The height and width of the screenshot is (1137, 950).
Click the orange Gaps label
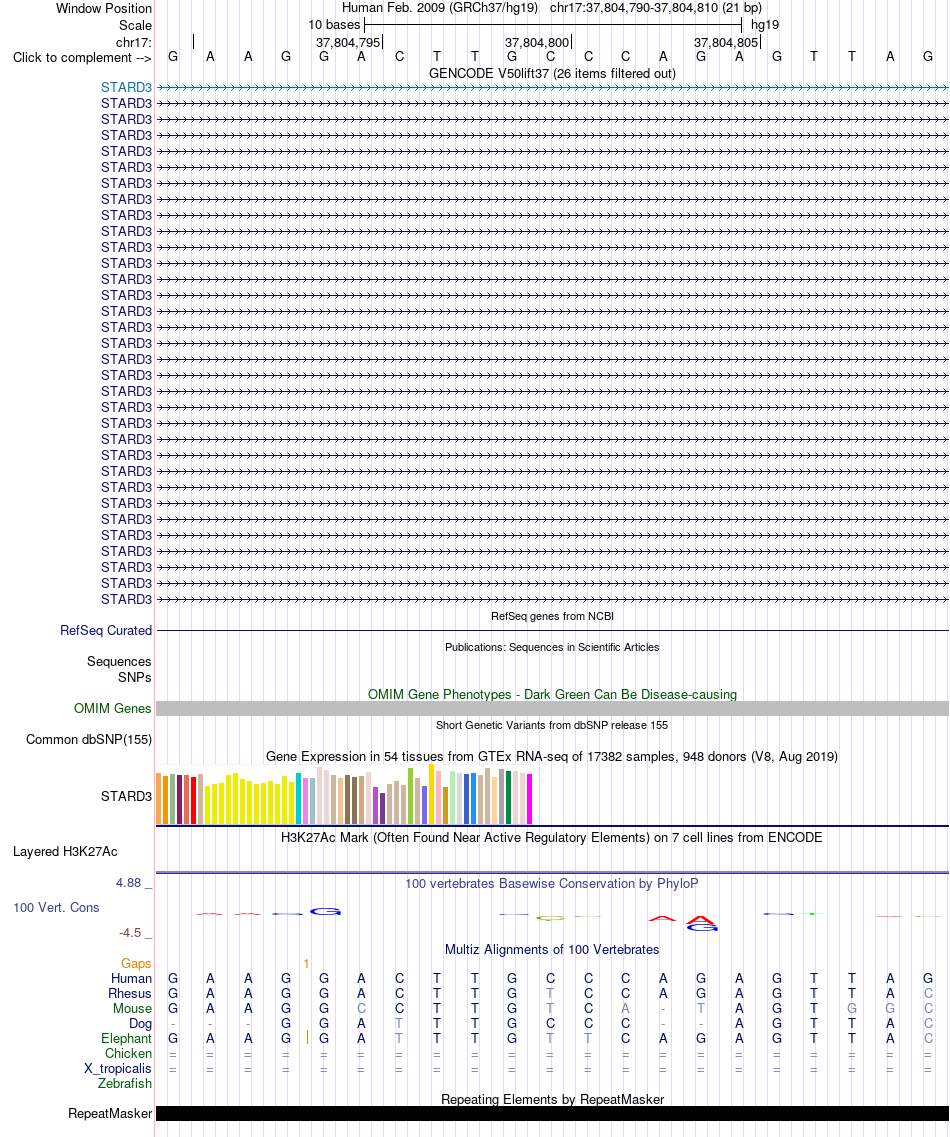pyautogui.click(x=136, y=963)
